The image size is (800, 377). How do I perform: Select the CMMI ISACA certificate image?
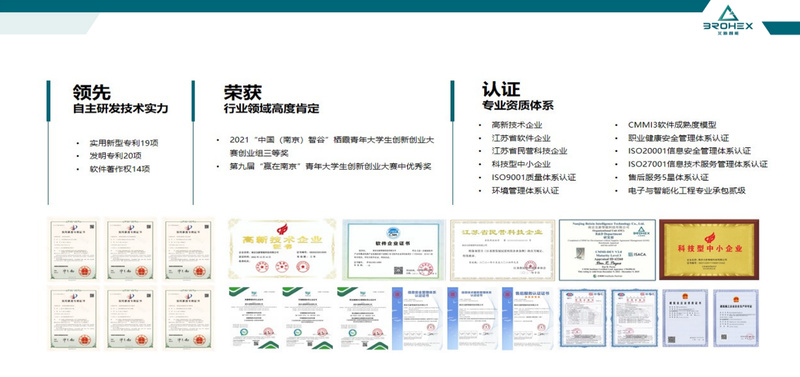(x=607, y=250)
